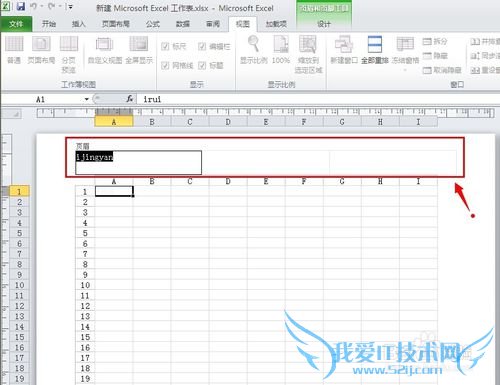
Task: Switch to the Data (数据) tab
Action: point(183,24)
